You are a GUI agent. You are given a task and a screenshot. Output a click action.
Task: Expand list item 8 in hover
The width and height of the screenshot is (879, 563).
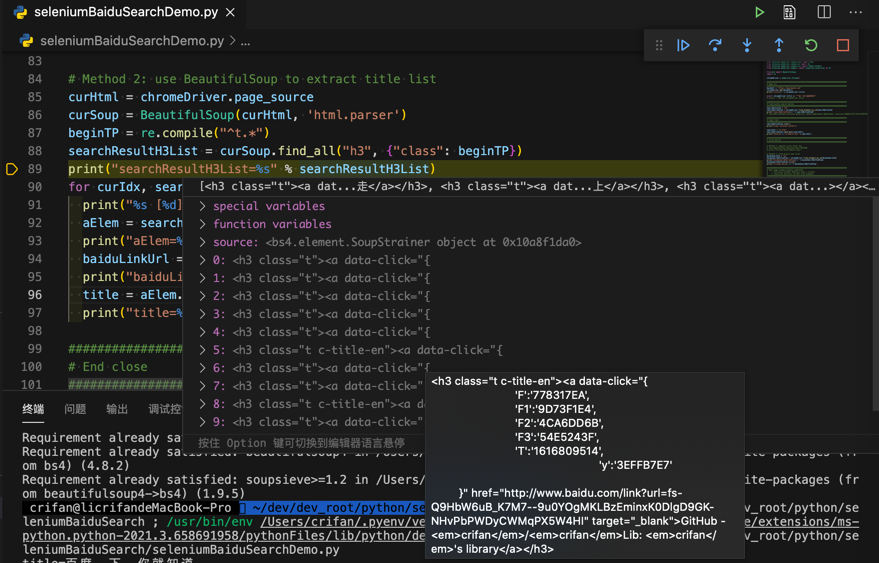202,404
